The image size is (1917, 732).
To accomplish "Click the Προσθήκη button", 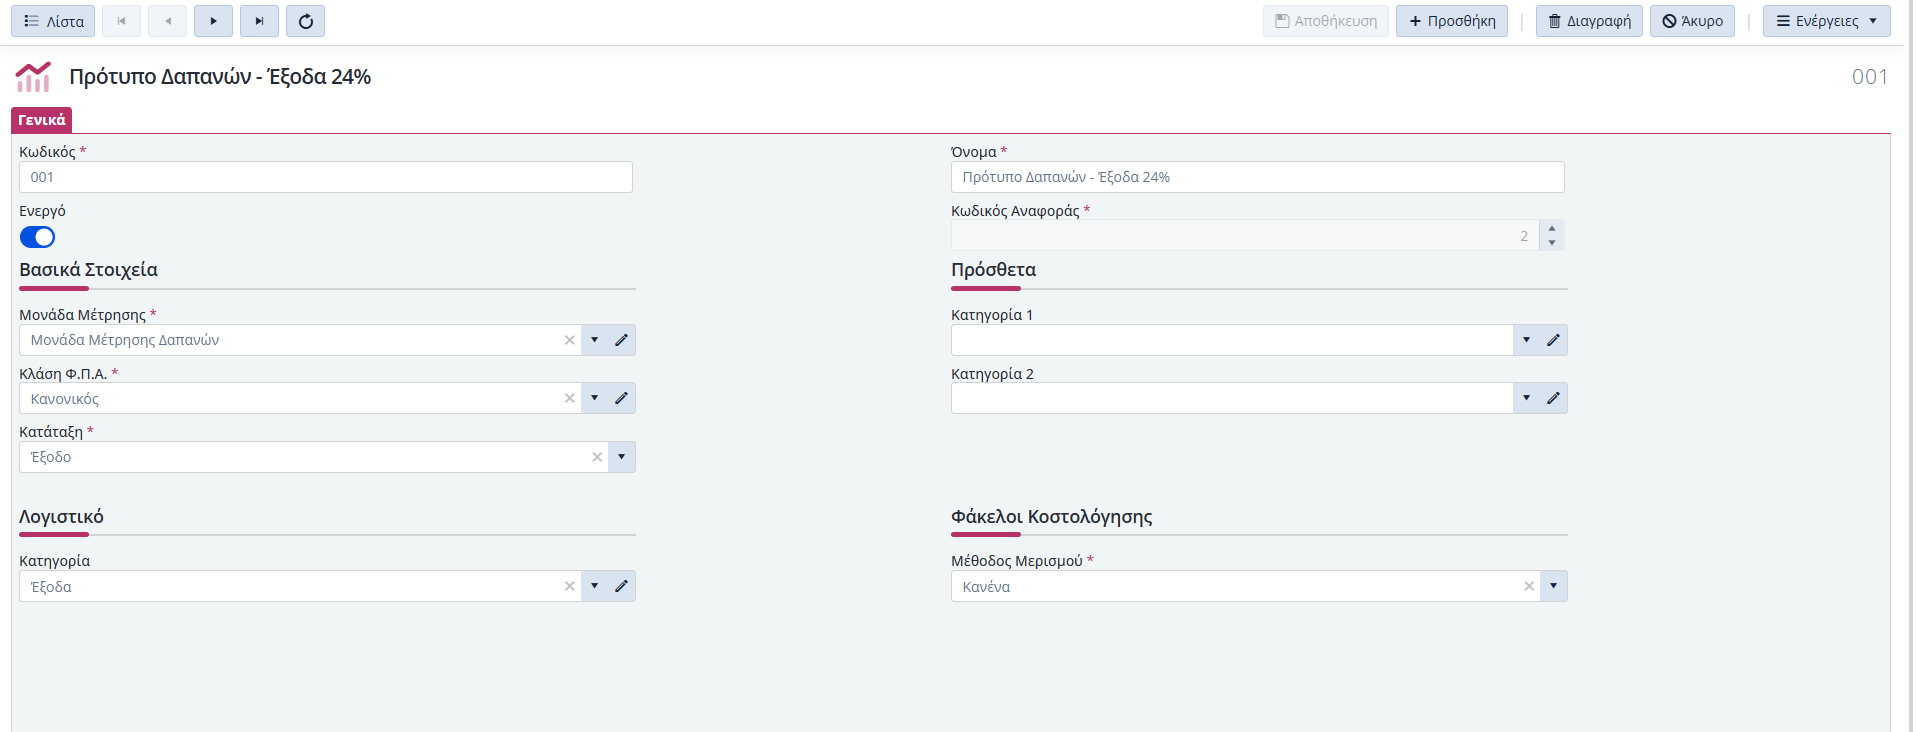I will click(1451, 21).
